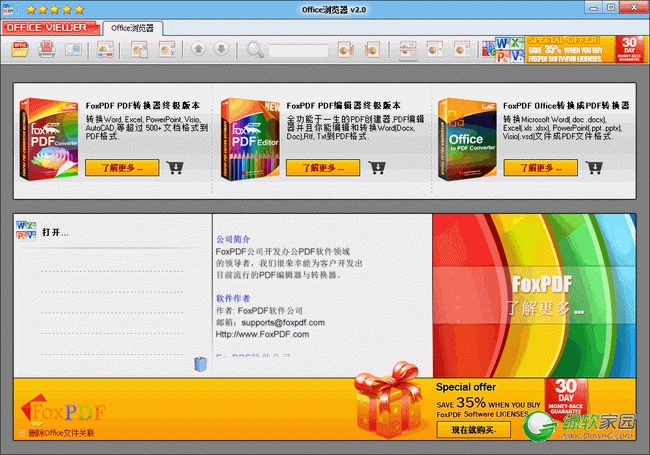Click the 30 DAY money-back badge at bottom
Viewport: 650px width, 455px height.
(566, 397)
